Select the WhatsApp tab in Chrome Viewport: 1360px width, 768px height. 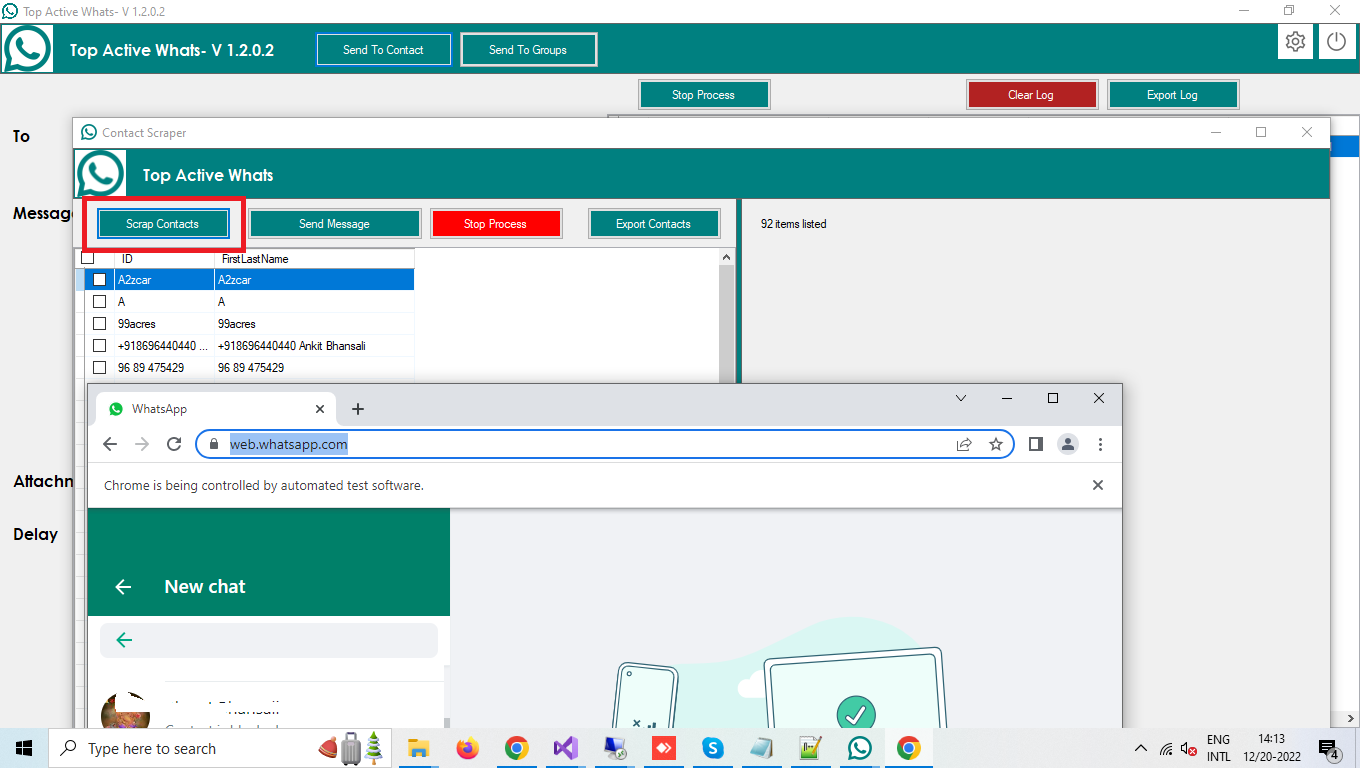(216, 409)
